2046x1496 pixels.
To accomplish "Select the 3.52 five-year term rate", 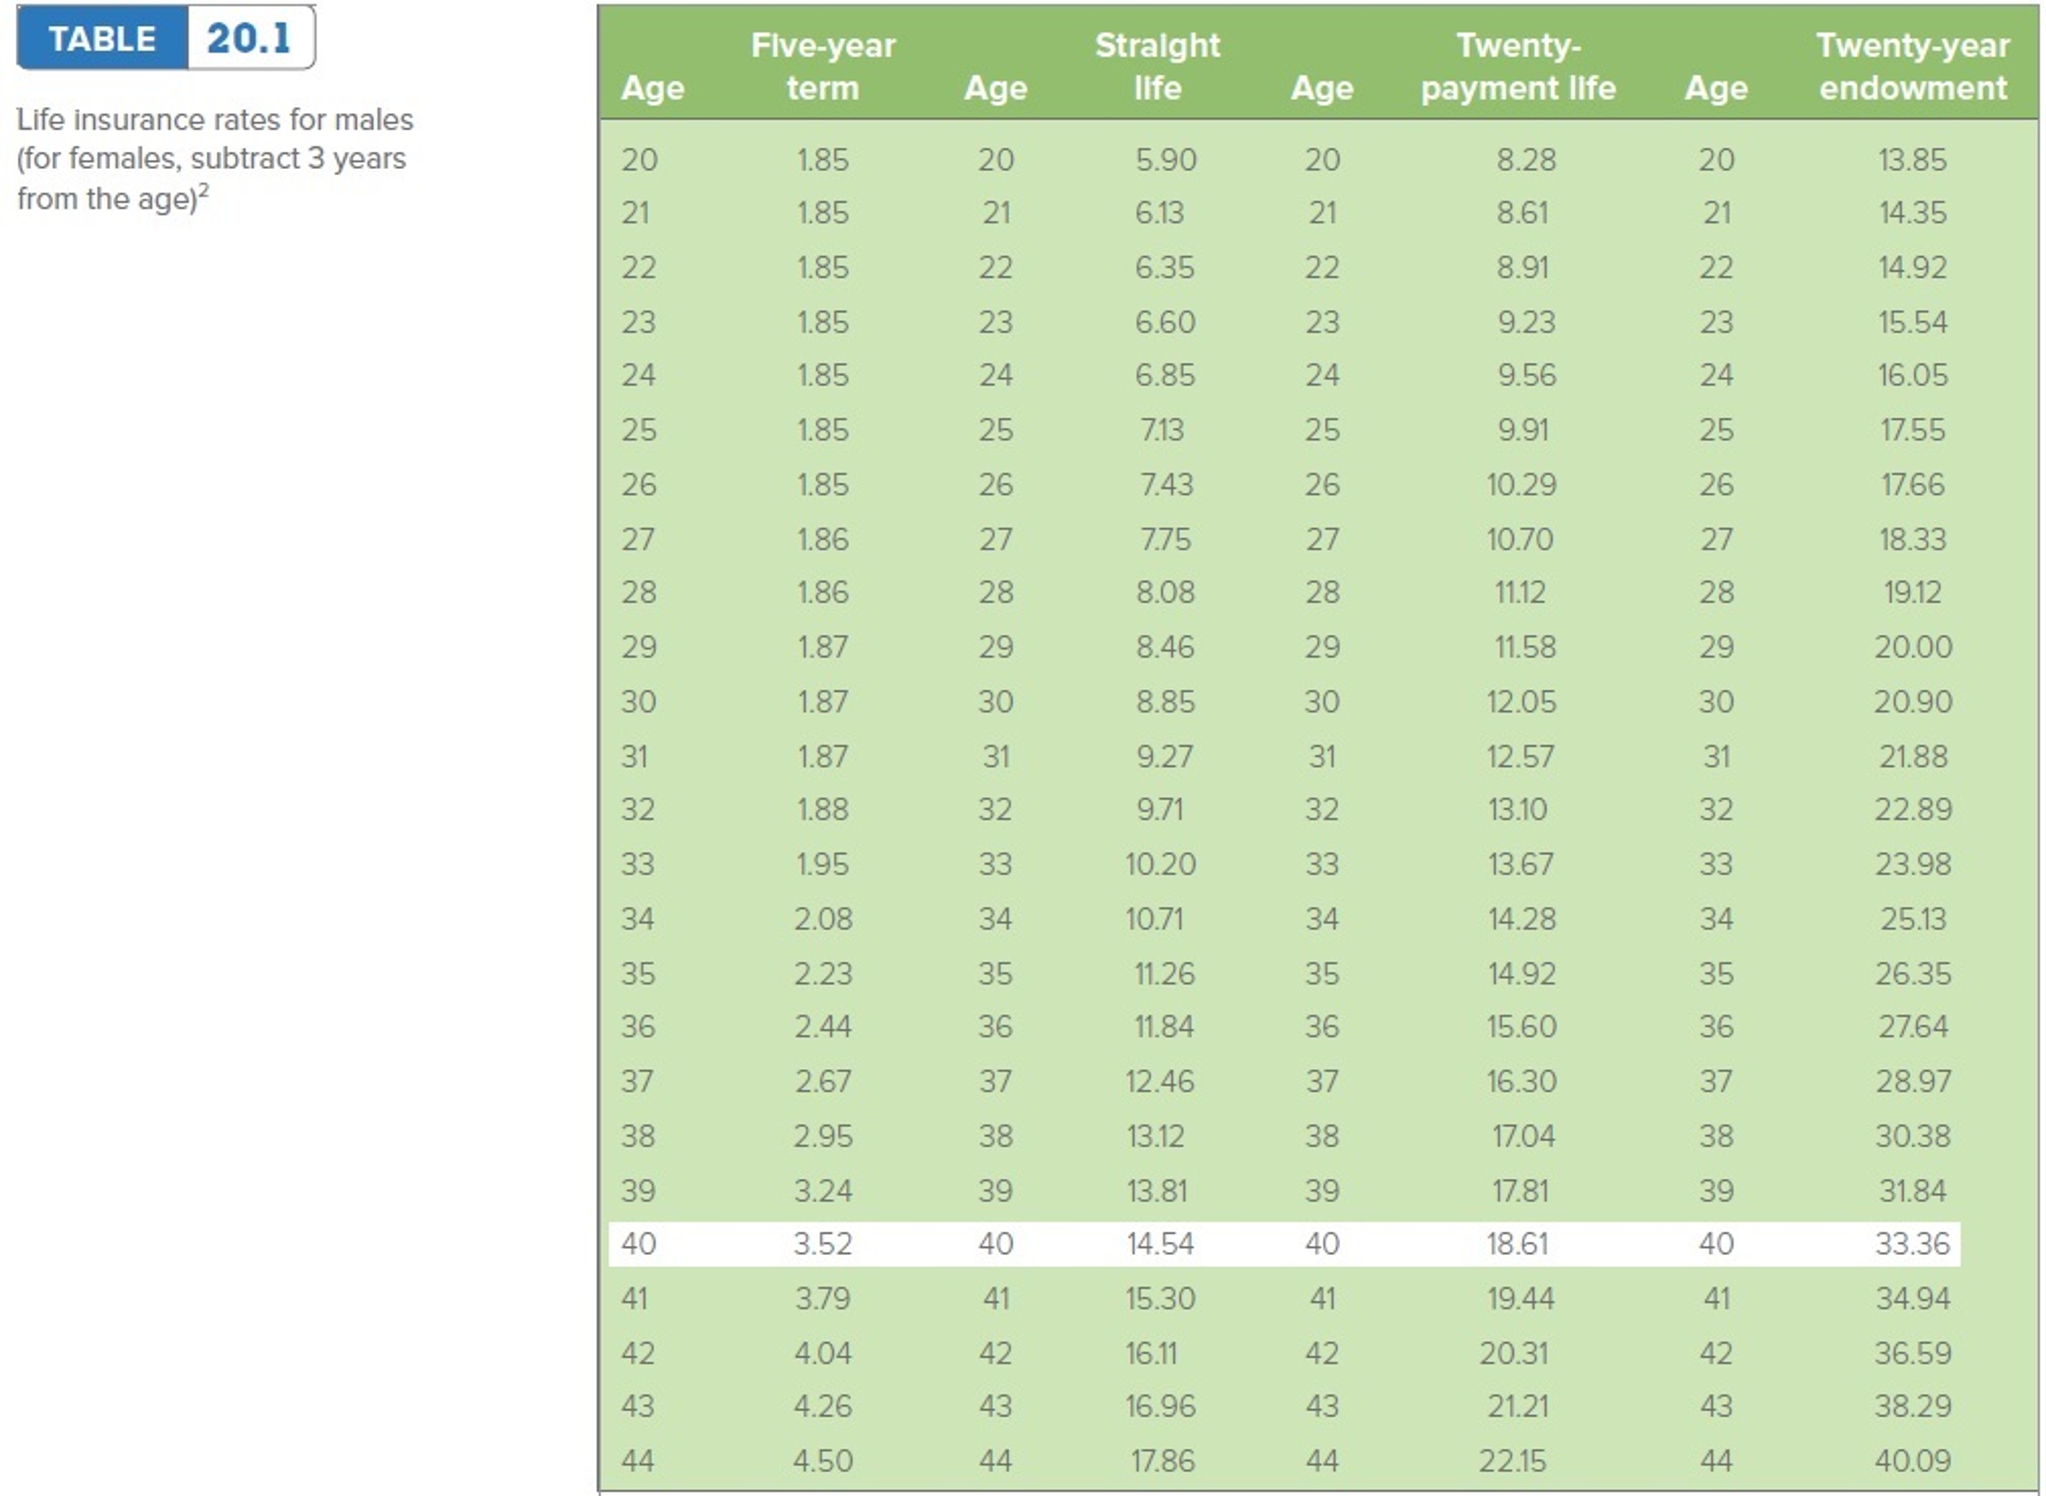I will pyautogui.click(x=822, y=1244).
